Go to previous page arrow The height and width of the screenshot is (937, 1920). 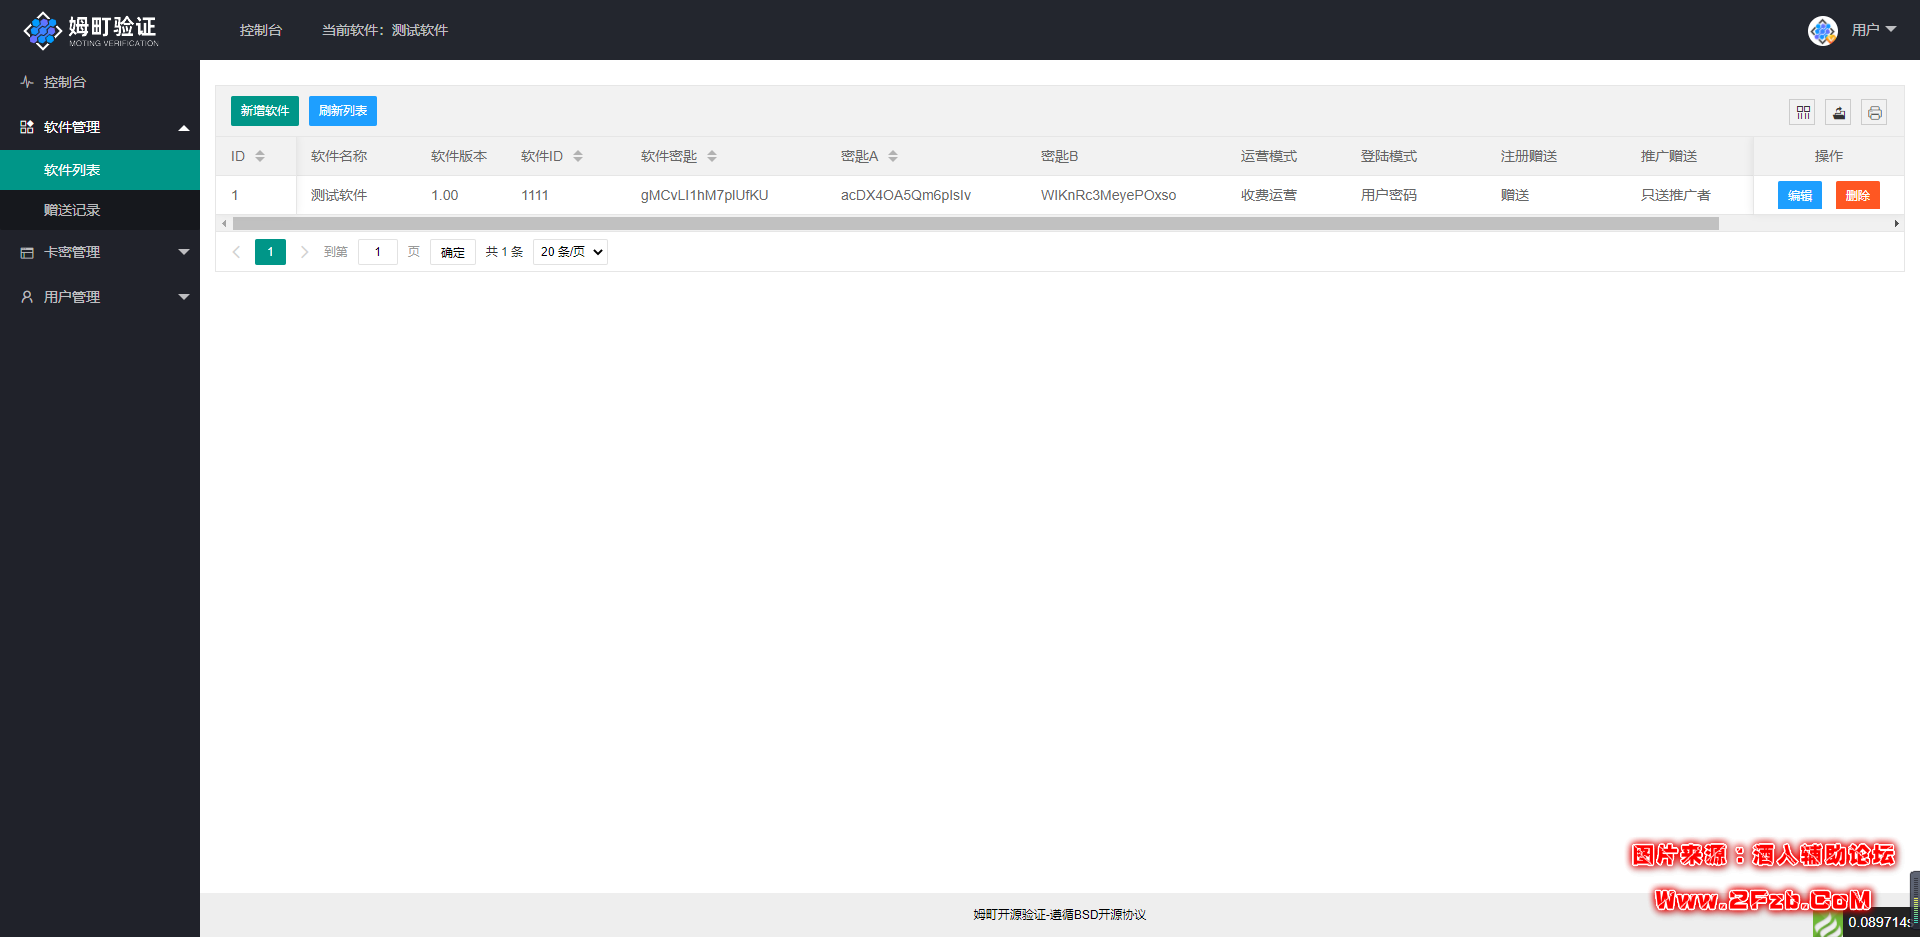[x=236, y=252]
